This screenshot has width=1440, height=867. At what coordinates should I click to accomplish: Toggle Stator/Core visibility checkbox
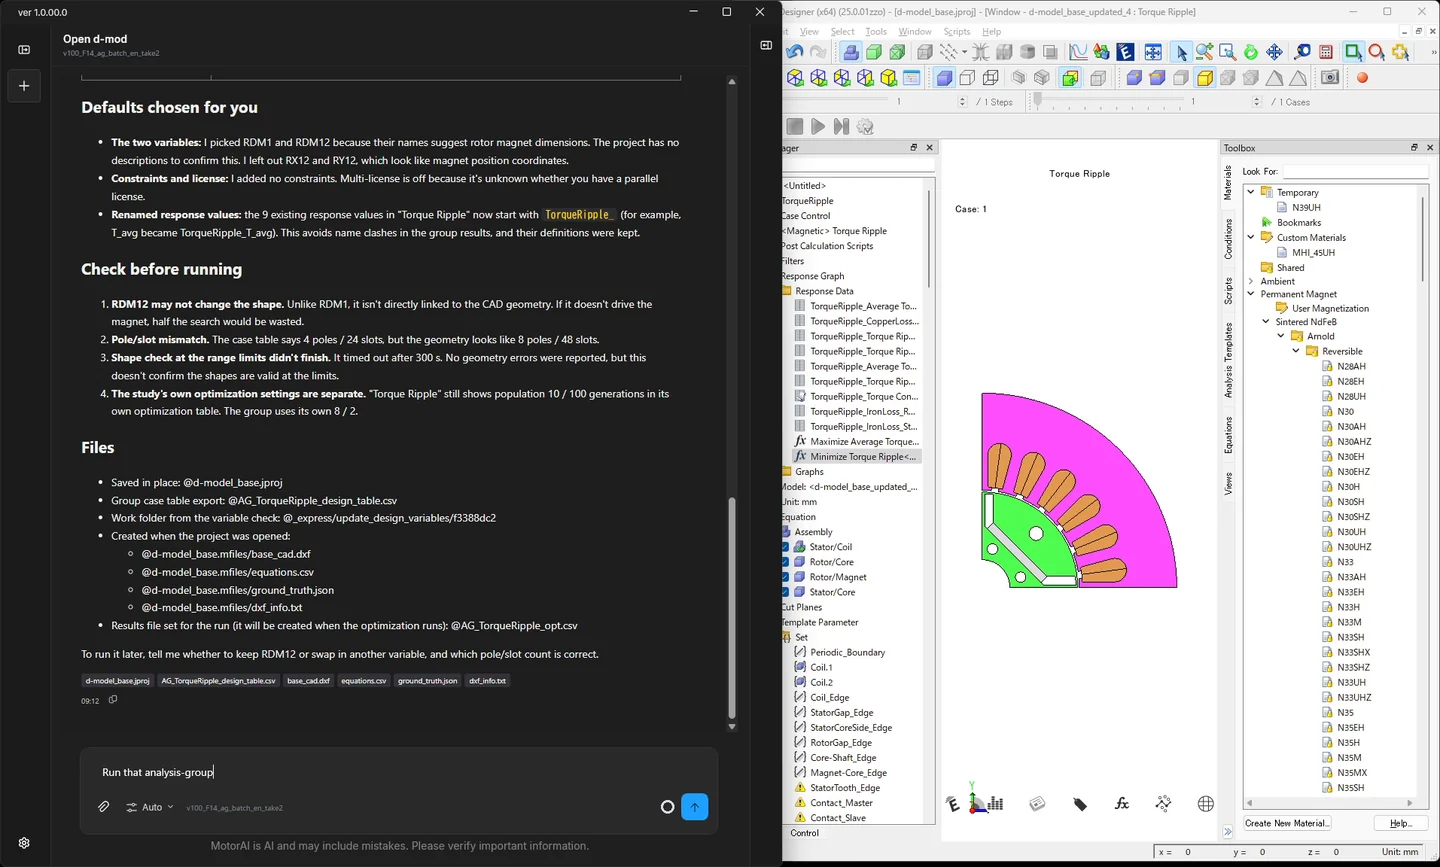[x=786, y=592]
